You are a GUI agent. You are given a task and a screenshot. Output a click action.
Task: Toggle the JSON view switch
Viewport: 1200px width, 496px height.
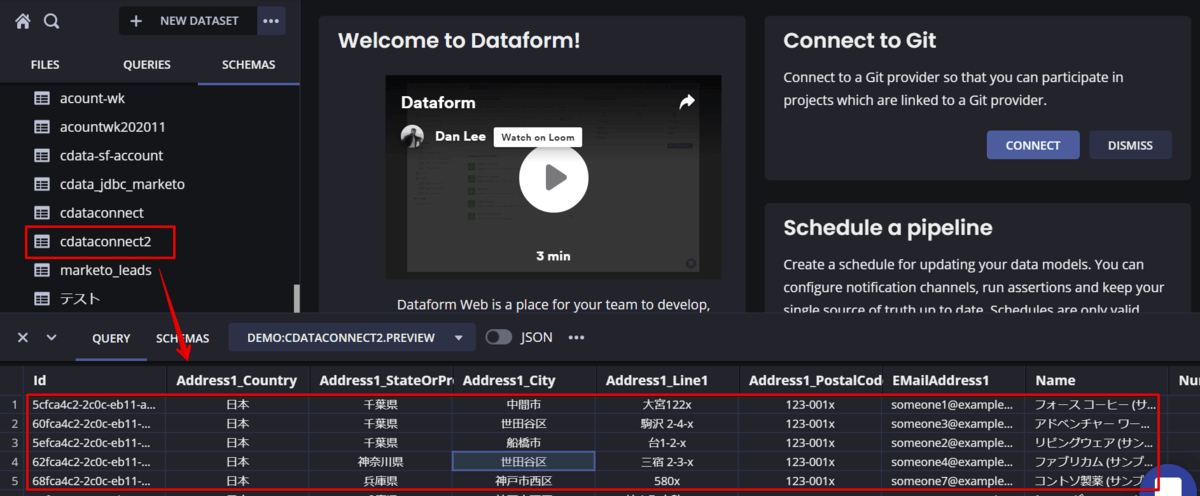pyautogui.click(x=499, y=337)
